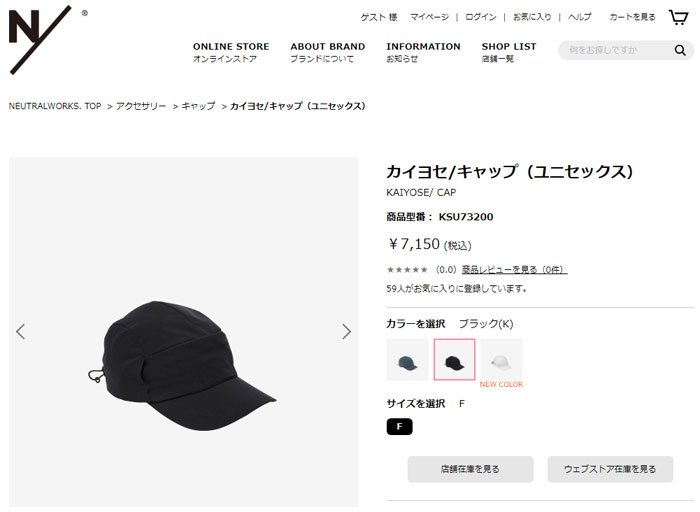
Task: Open the shopping cart icon
Action: point(678,17)
